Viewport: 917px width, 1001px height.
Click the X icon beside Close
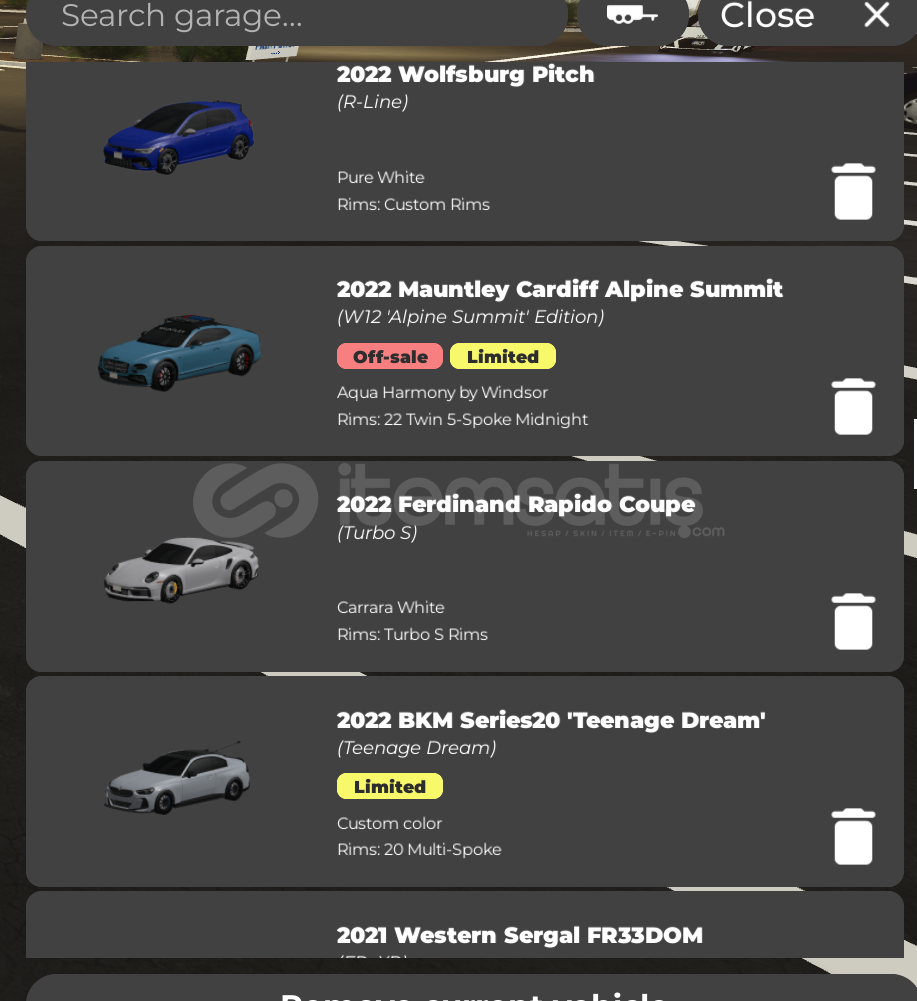click(x=877, y=15)
